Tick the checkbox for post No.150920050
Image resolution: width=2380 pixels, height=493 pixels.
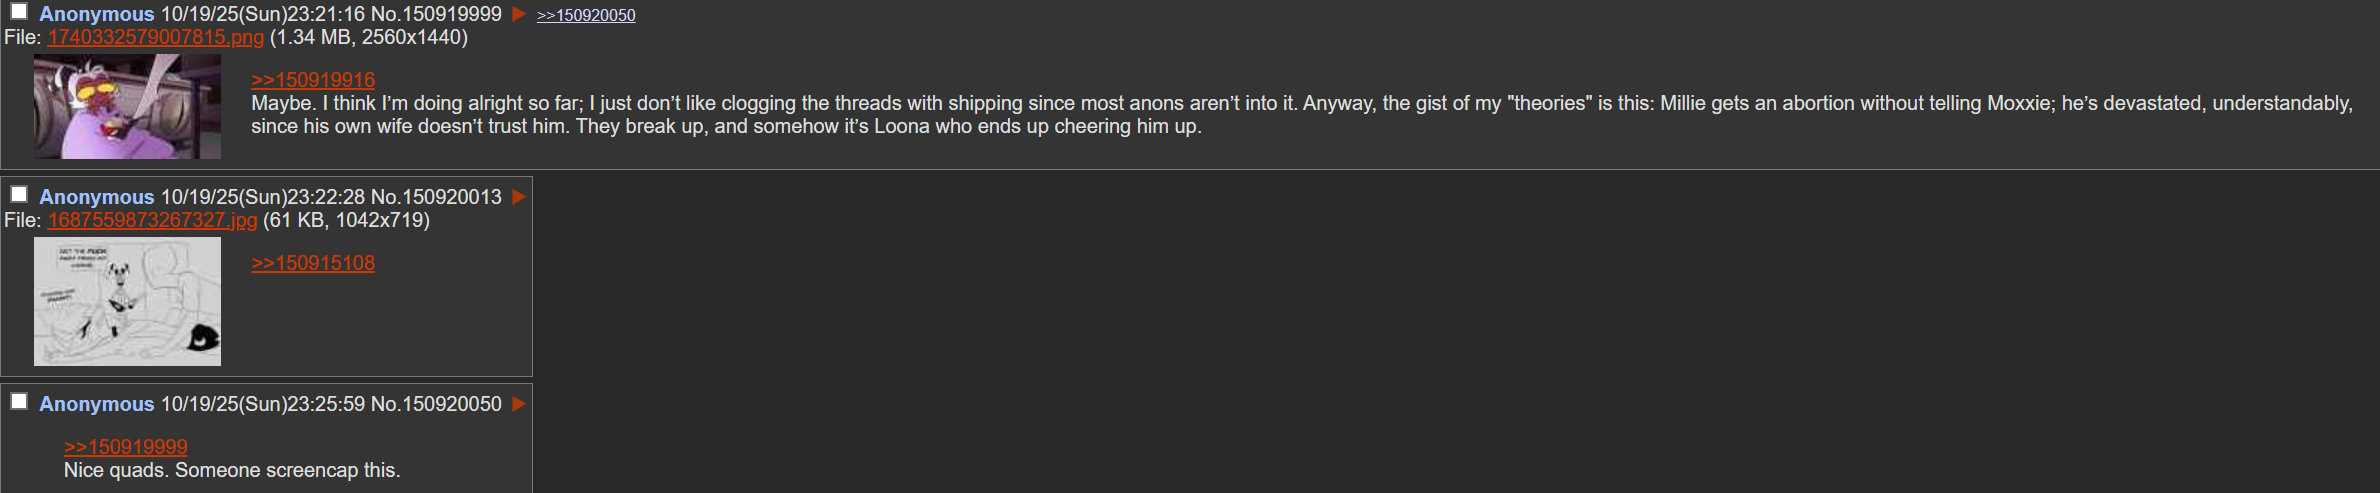click(x=19, y=402)
